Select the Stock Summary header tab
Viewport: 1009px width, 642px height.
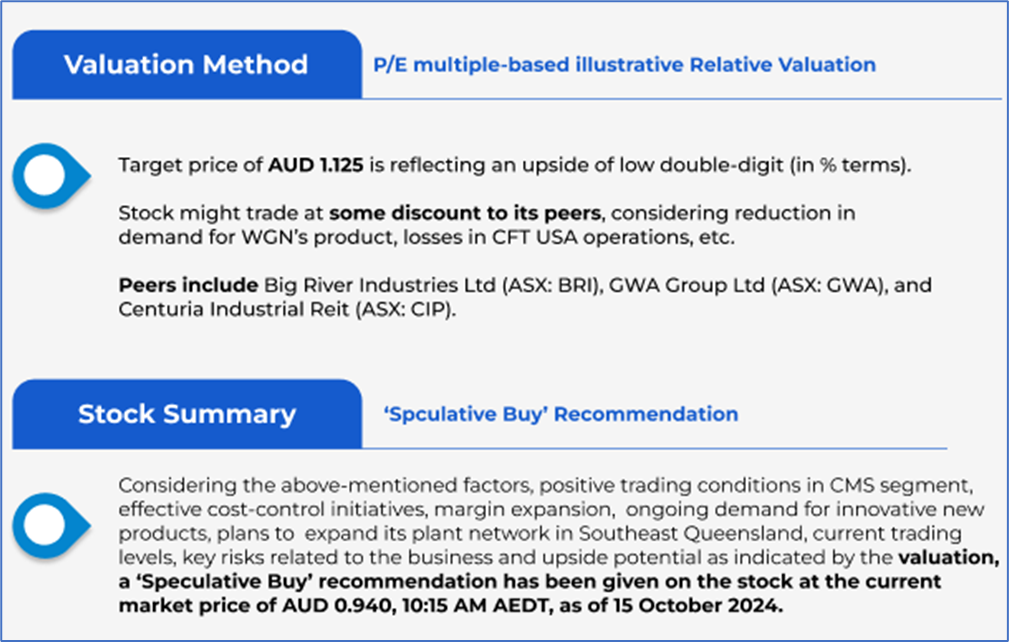point(186,414)
